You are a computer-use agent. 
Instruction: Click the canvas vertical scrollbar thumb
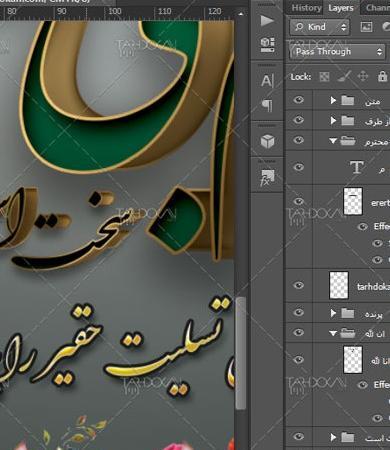click(241, 353)
